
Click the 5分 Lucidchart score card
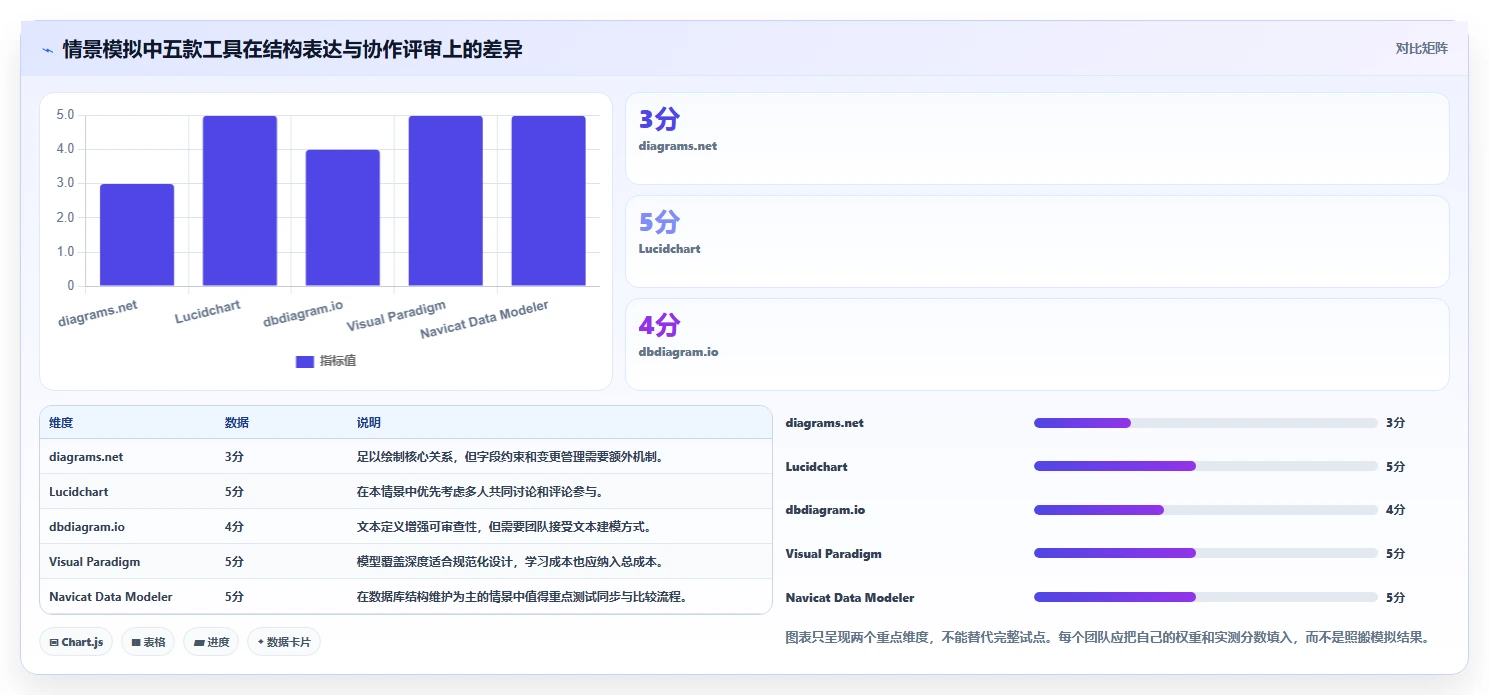tap(1037, 242)
